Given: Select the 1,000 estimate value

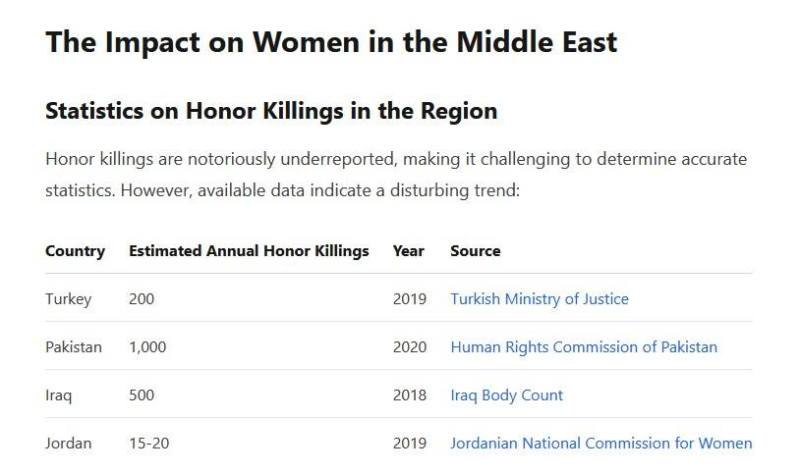Looking at the screenshot, I should coord(147,347).
